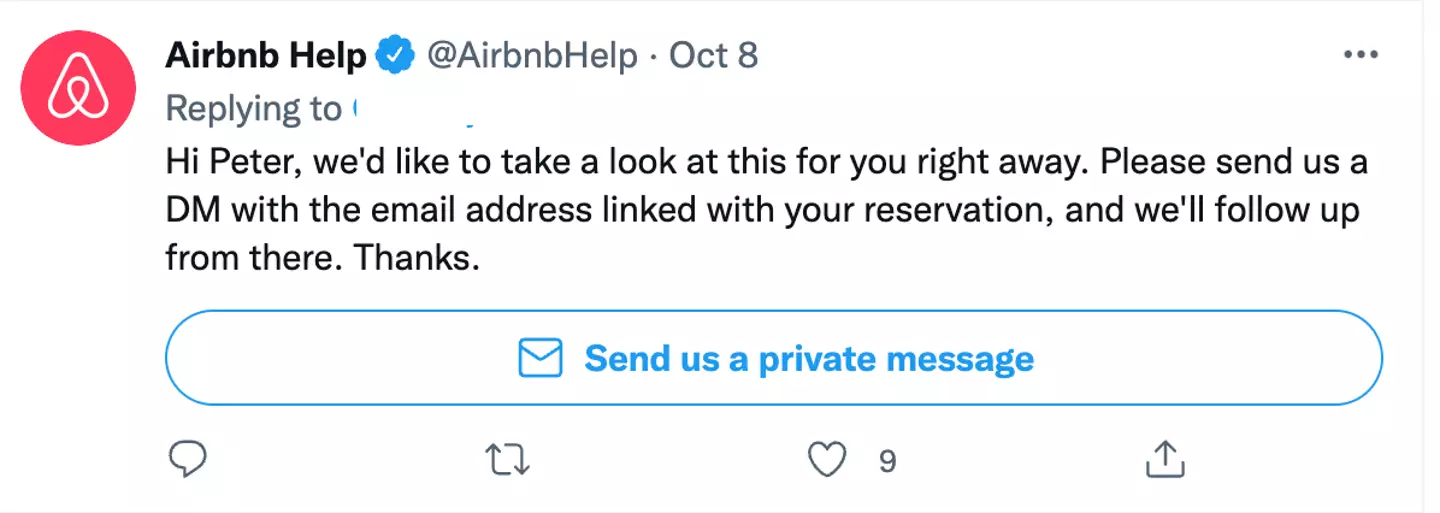Click the Oct 8 timestamp
This screenshot has height=513, width=1440.
point(713,55)
